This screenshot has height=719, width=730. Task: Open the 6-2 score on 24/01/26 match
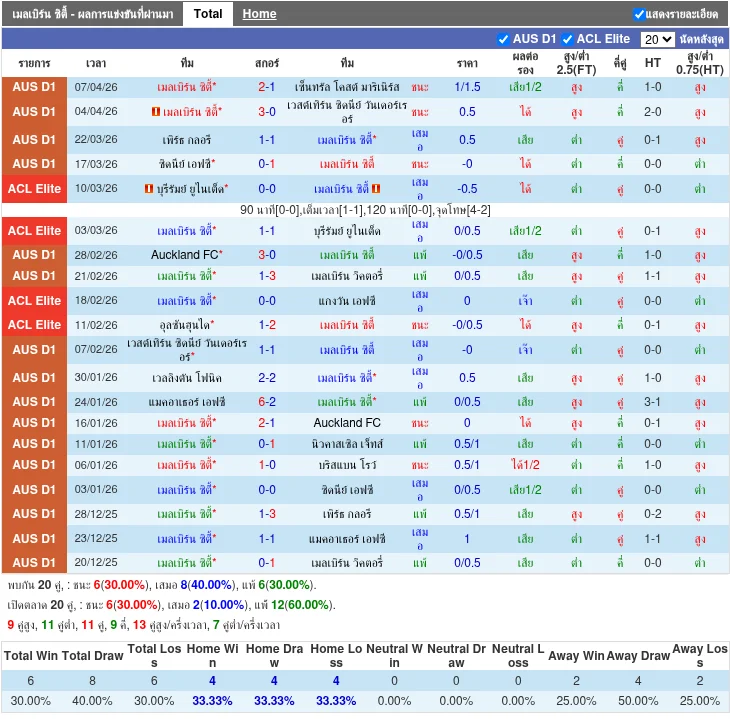click(267, 401)
